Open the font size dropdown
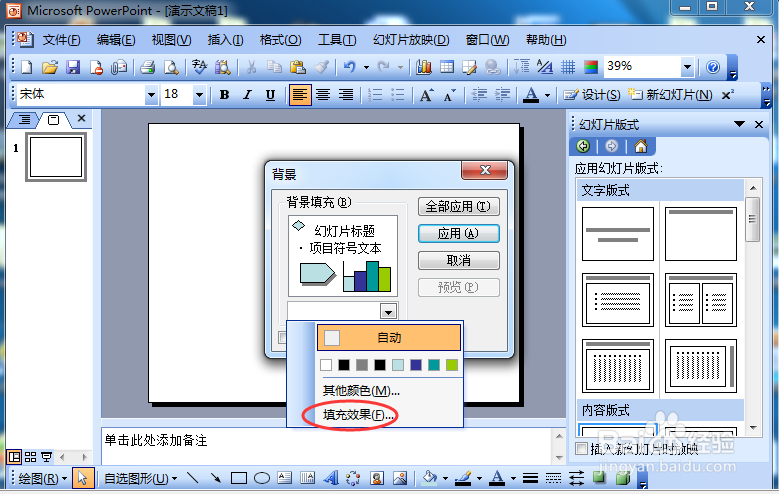The image size is (779, 494). (199, 94)
